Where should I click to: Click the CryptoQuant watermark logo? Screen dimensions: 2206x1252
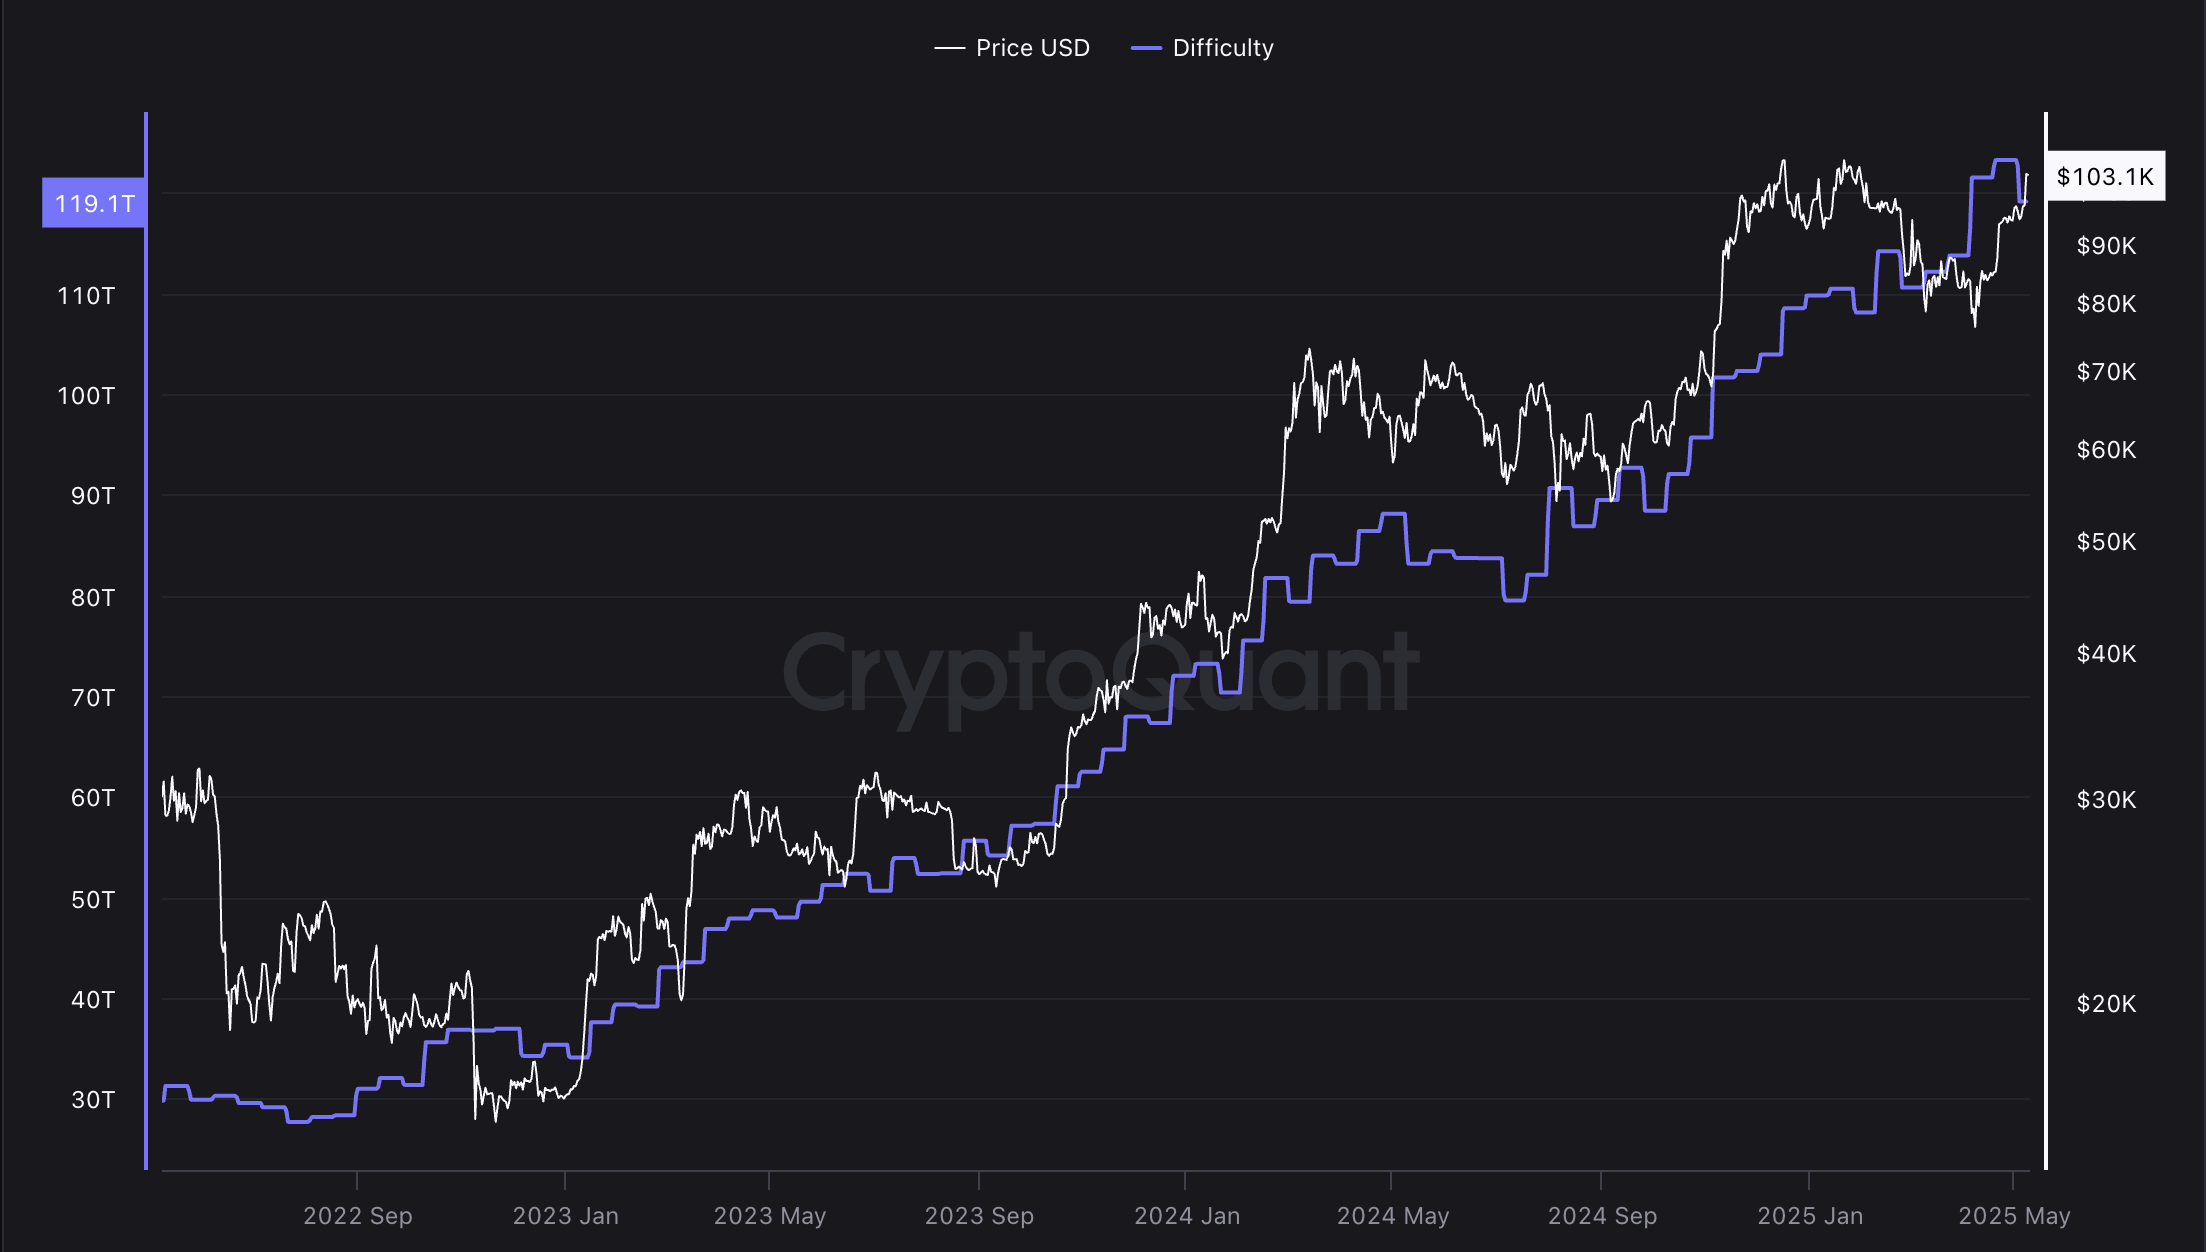coord(1100,672)
